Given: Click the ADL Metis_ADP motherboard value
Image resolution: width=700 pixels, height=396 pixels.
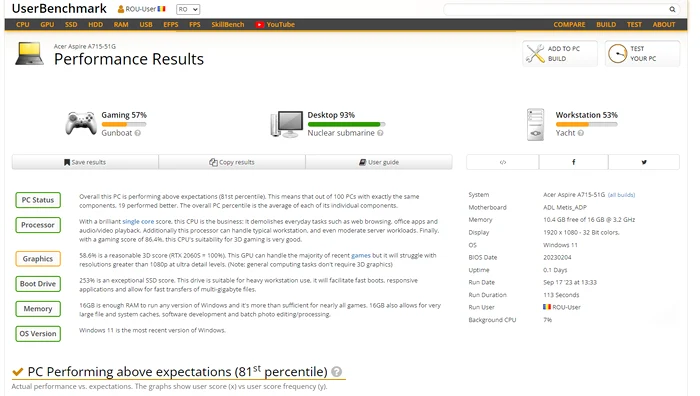Looking at the screenshot, I should tap(565, 207).
